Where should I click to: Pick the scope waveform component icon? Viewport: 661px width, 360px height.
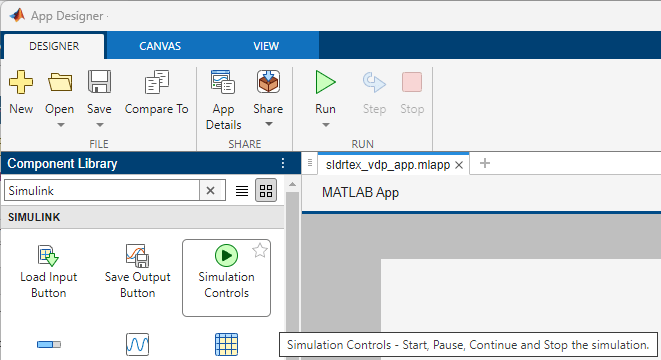pyautogui.click(x=137, y=344)
